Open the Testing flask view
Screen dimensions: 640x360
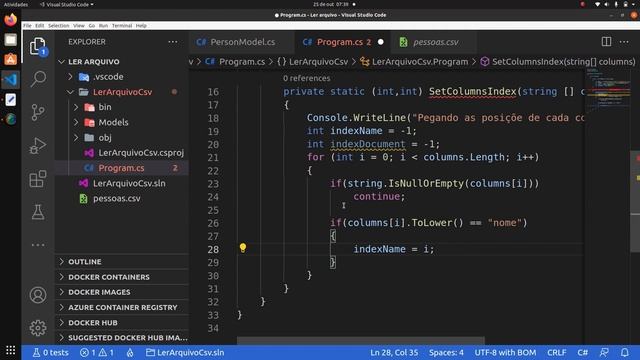38,212
